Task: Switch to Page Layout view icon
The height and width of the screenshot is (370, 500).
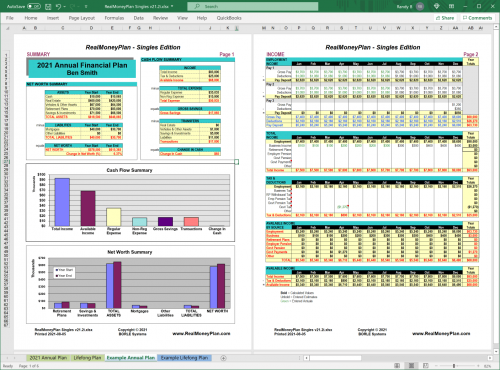Action: click(x=411, y=366)
